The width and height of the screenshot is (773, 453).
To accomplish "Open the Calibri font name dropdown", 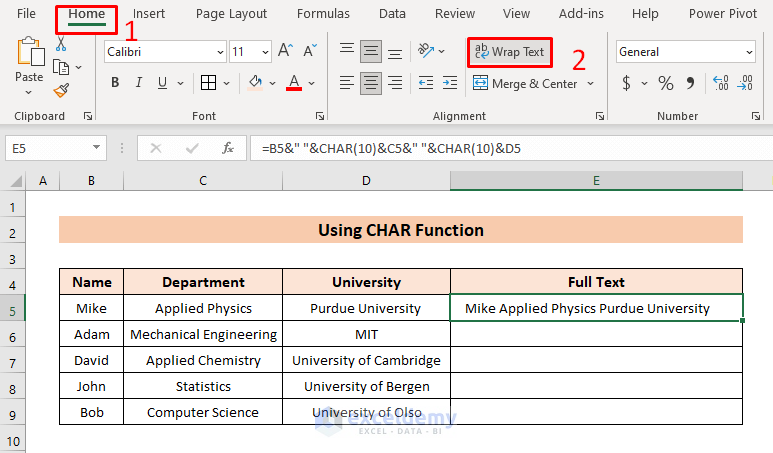I will click(x=220, y=52).
